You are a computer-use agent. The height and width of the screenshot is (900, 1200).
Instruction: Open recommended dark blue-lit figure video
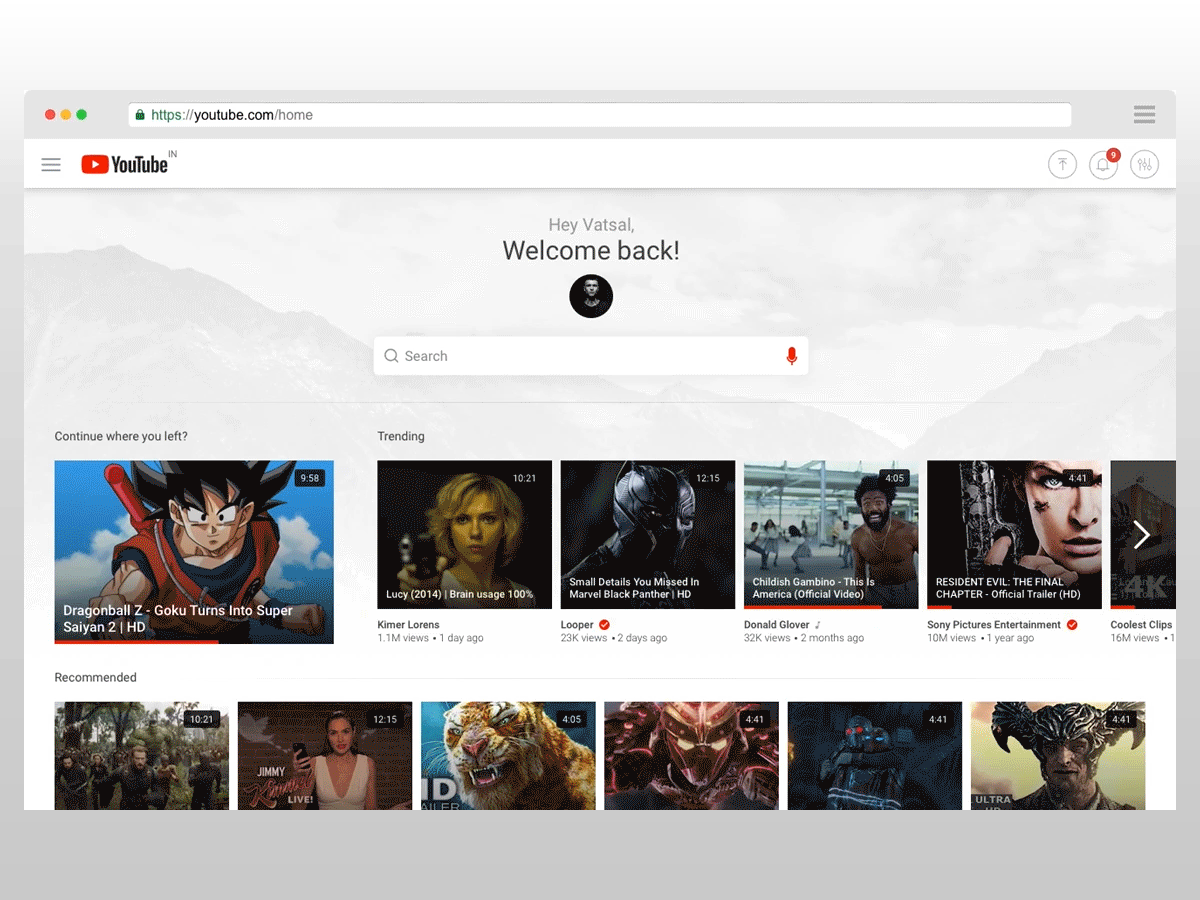tap(875, 756)
